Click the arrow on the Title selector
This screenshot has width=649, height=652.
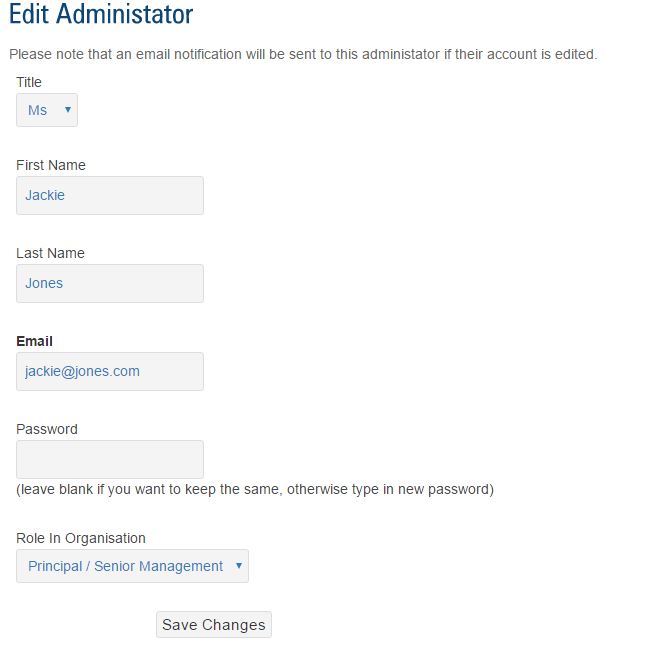coord(67,110)
